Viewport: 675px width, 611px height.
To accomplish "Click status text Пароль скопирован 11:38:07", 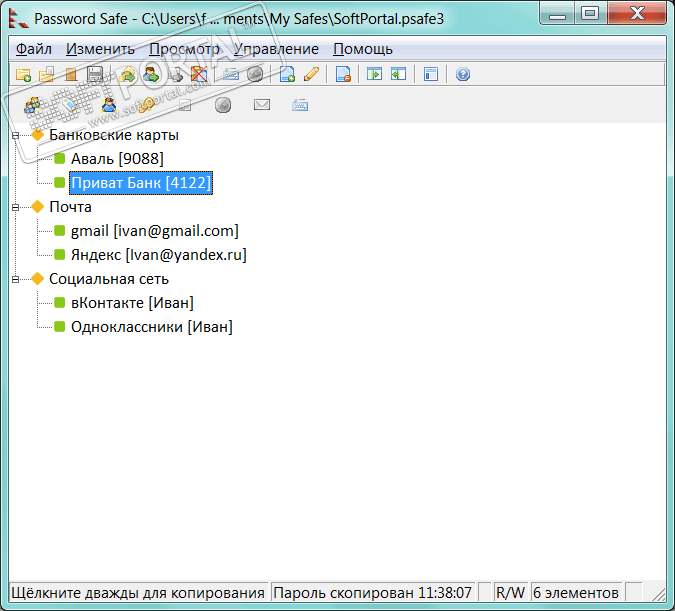I will (x=373, y=593).
